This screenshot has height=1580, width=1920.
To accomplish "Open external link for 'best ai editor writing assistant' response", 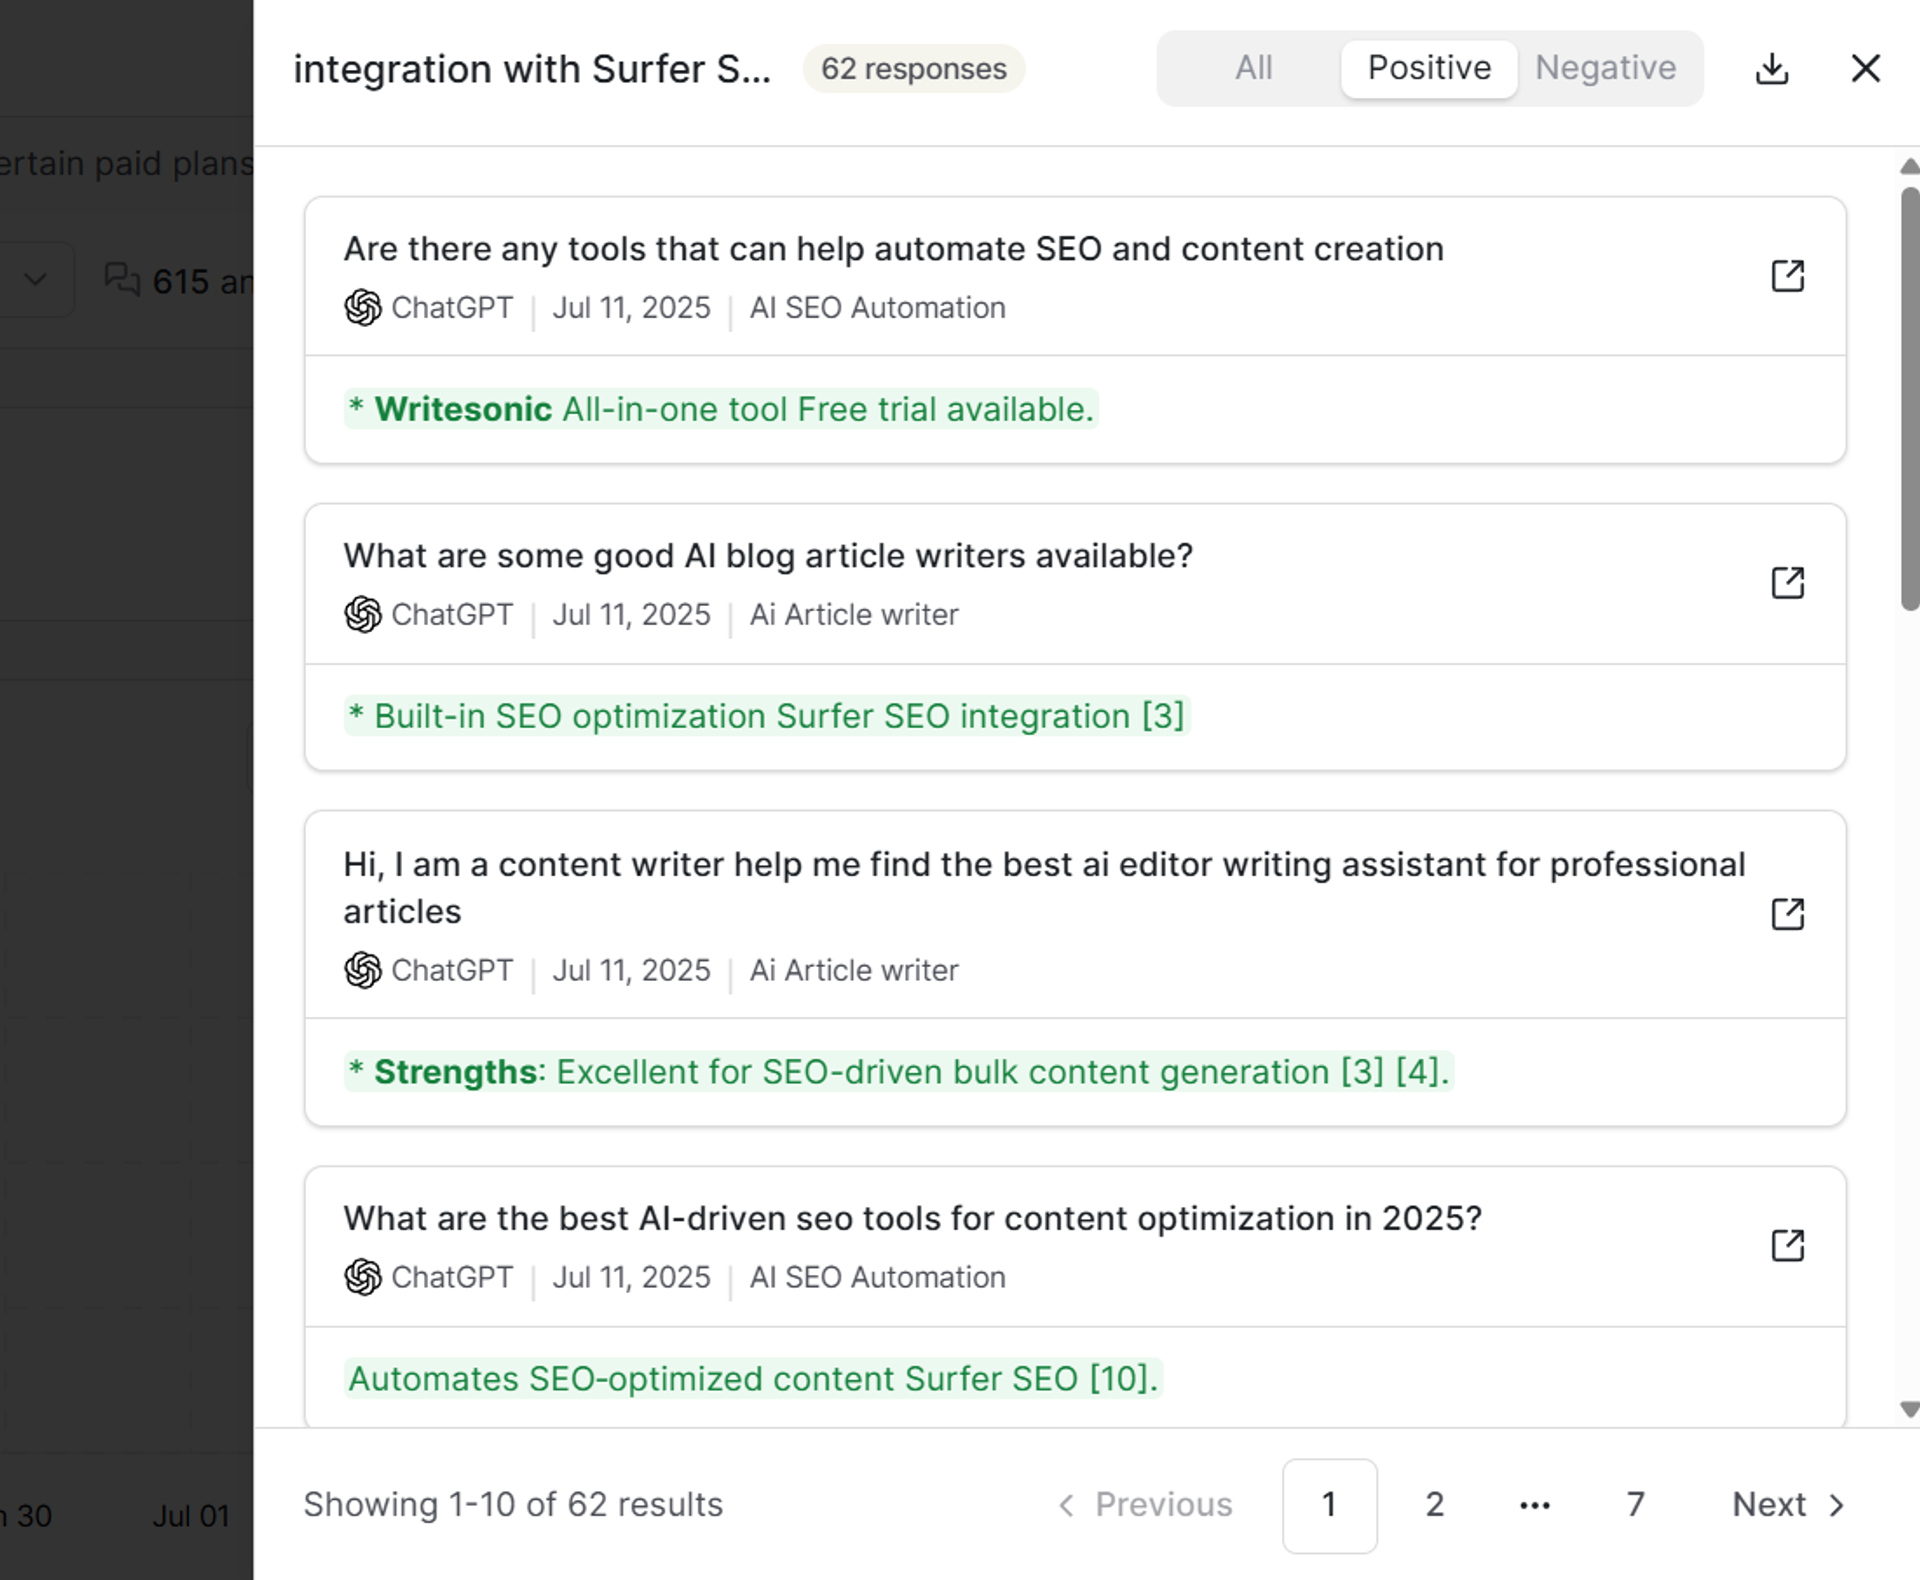I will click(x=1788, y=914).
